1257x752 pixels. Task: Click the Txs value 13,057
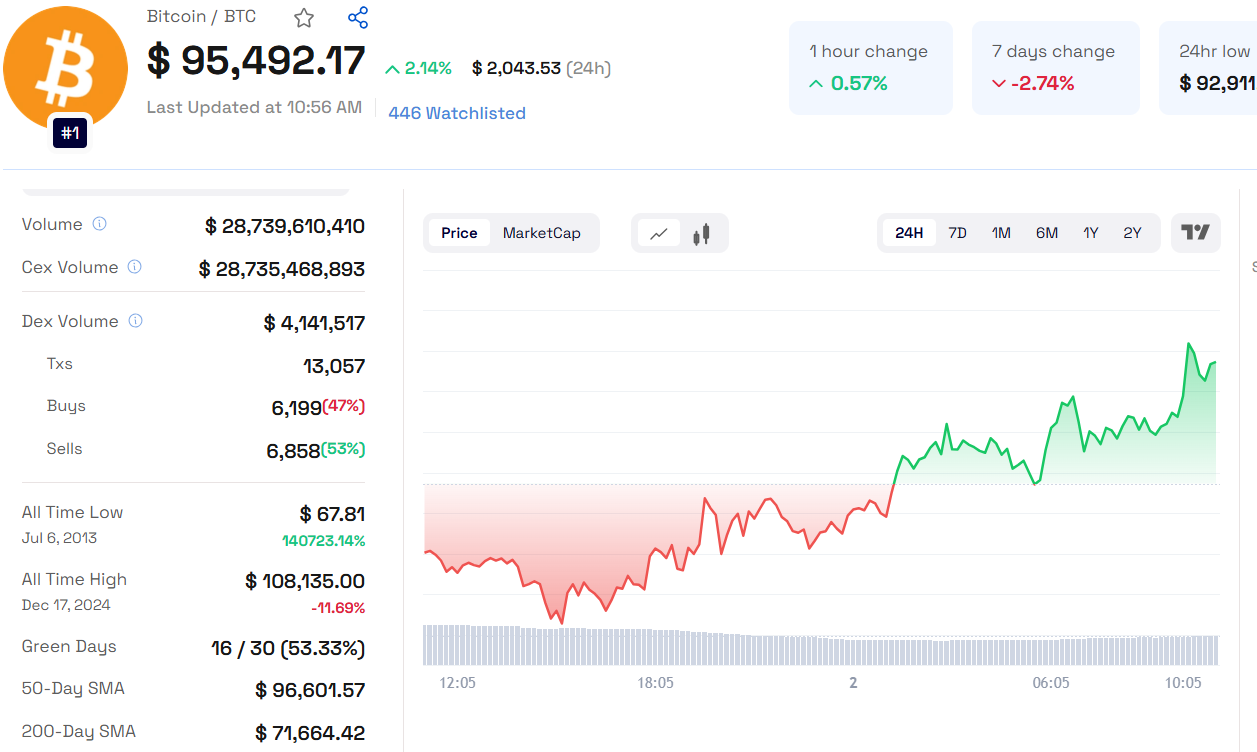334,366
